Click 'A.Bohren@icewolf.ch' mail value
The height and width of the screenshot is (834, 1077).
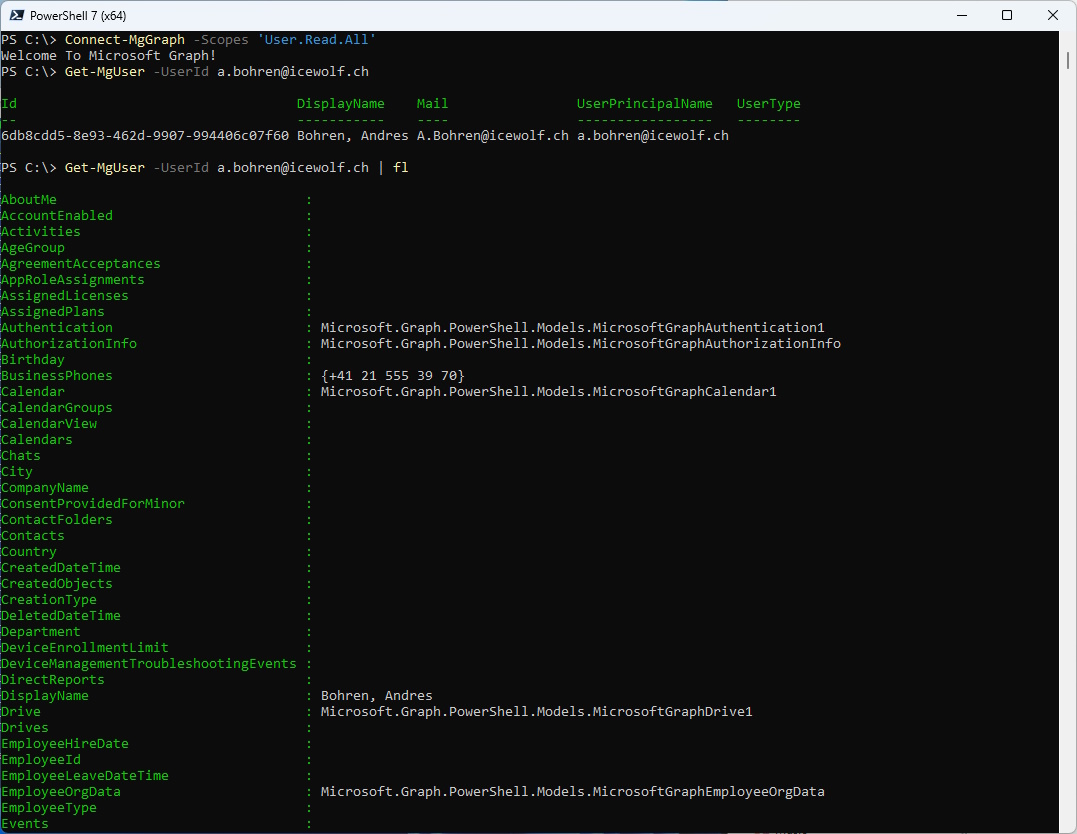(492, 135)
